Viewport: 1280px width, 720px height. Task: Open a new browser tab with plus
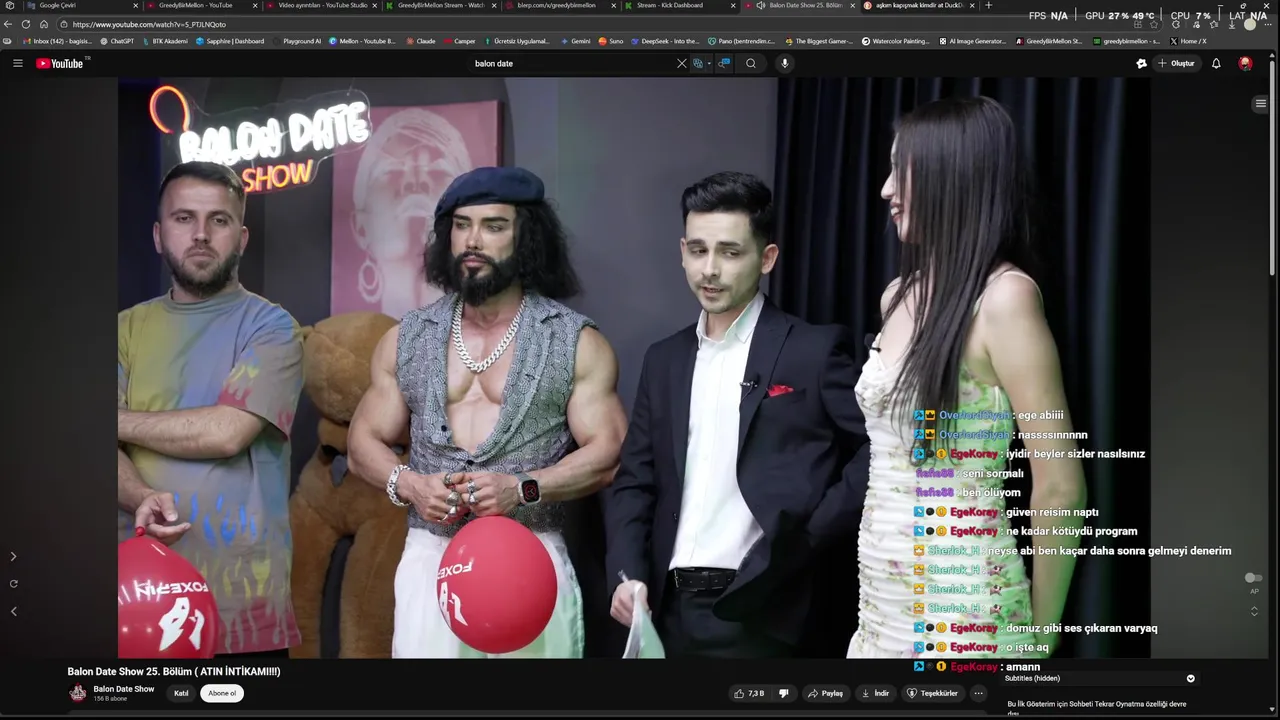[x=989, y=5]
